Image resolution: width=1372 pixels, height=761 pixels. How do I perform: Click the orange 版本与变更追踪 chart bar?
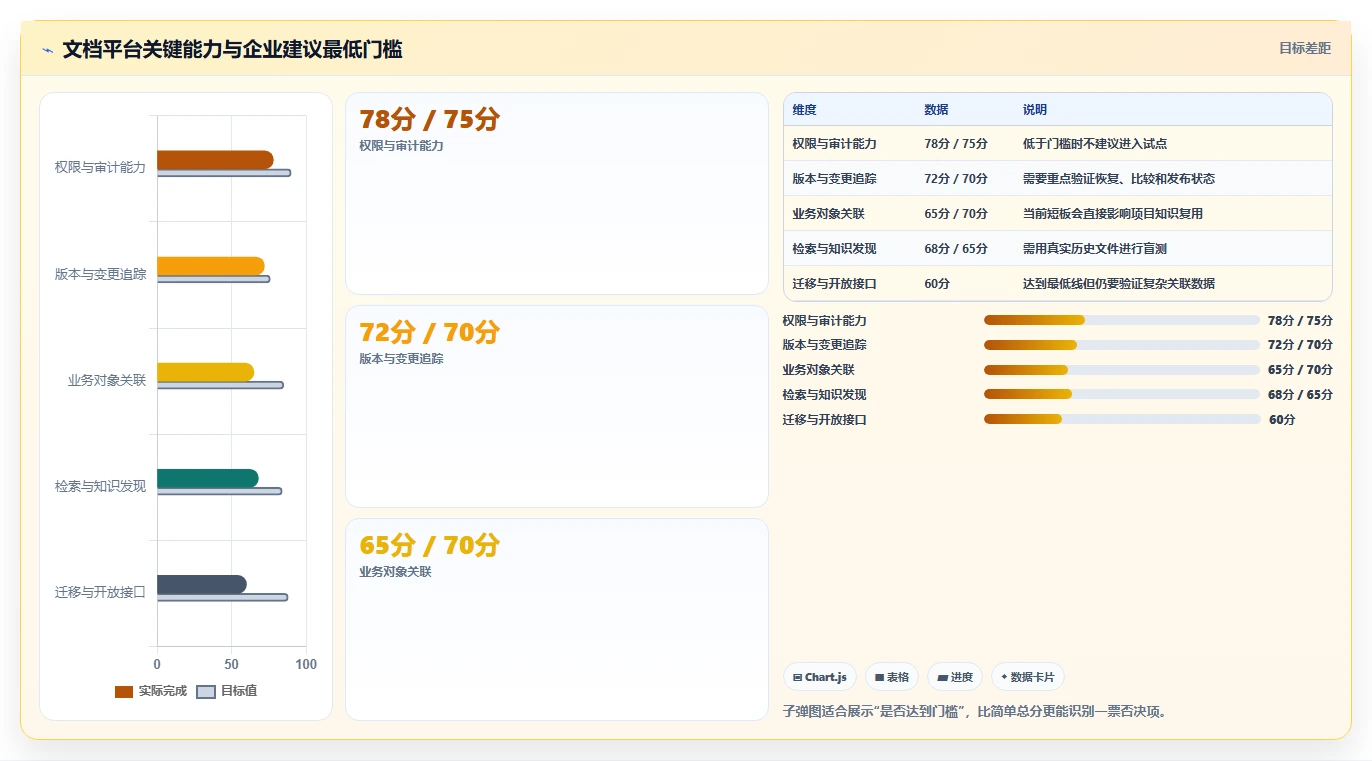click(x=211, y=266)
